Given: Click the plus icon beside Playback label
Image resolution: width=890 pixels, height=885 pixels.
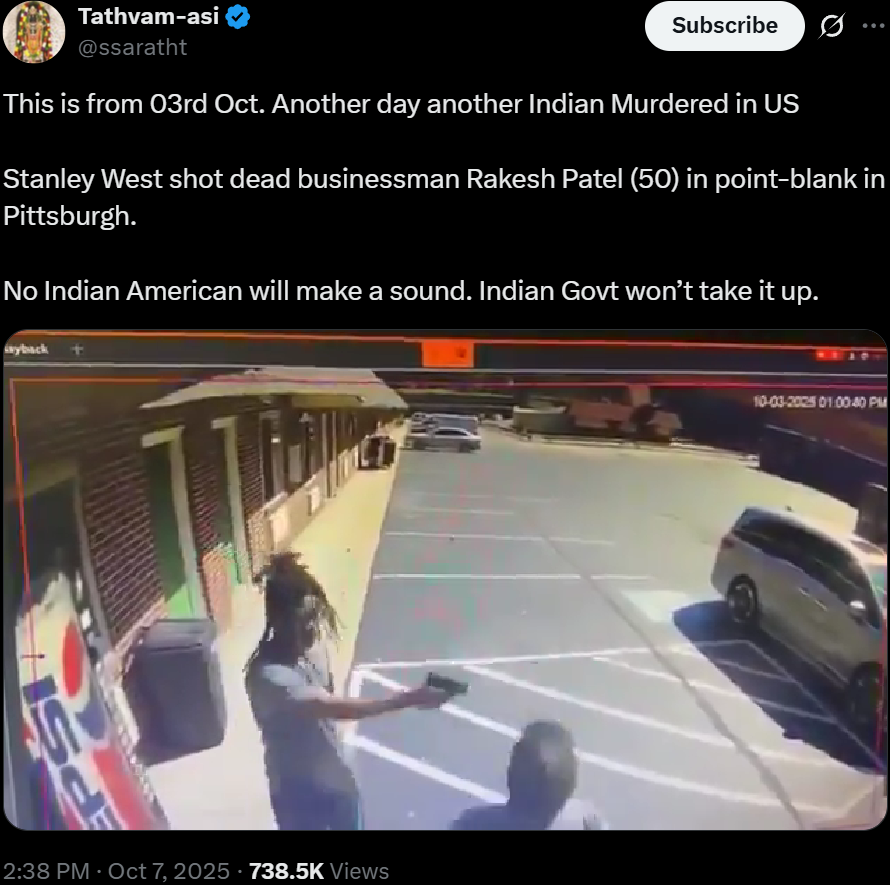Looking at the screenshot, I should click(x=77, y=350).
